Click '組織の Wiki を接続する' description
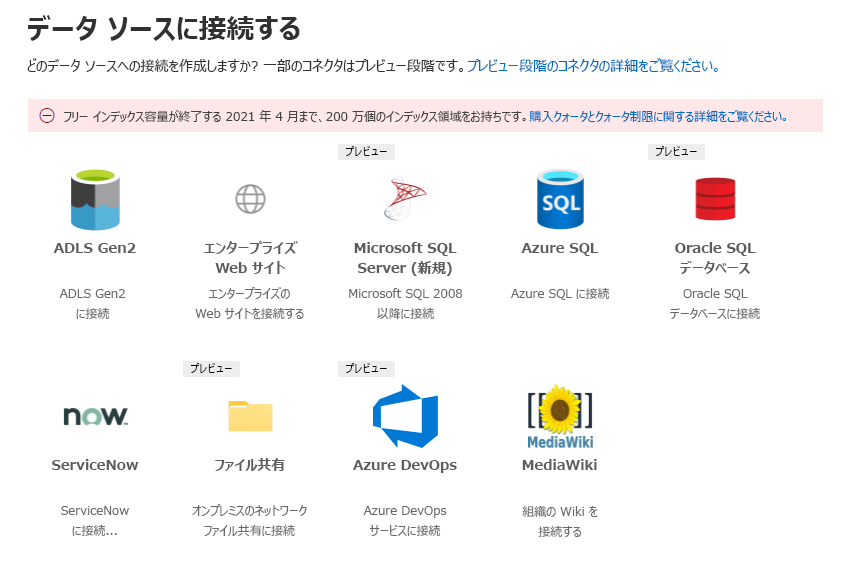847x562 pixels. click(x=560, y=521)
